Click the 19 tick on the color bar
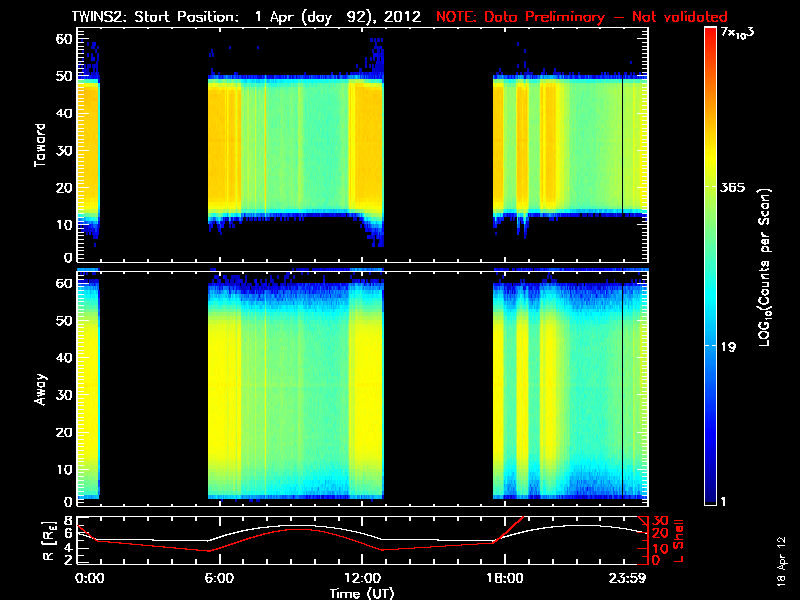The image size is (800, 600). pyautogui.click(x=728, y=347)
